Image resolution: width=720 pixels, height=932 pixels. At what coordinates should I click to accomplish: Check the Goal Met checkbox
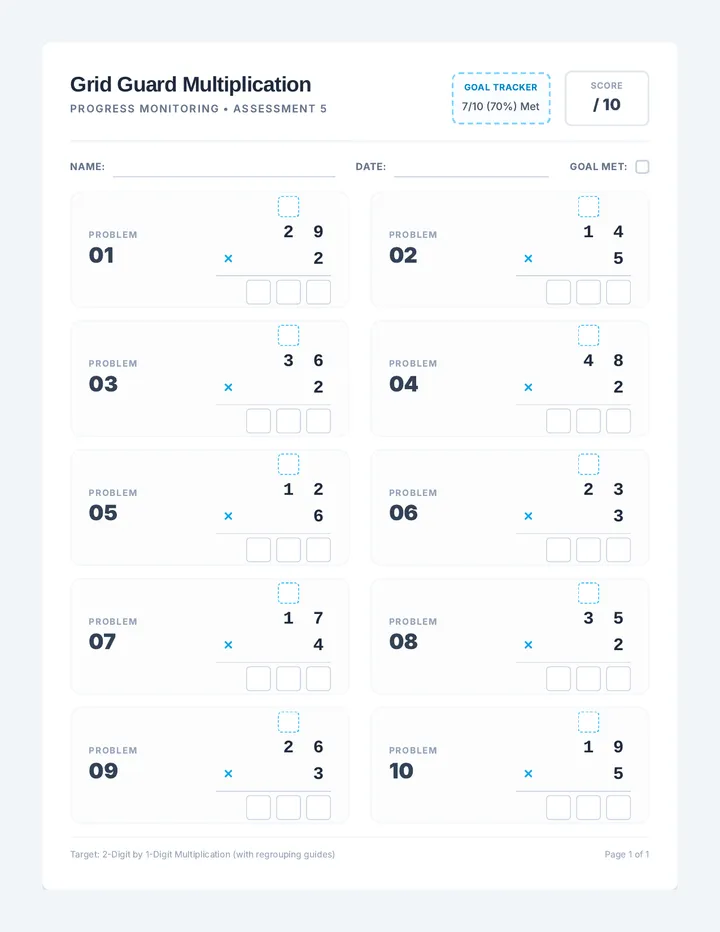[x=642, y=167]
